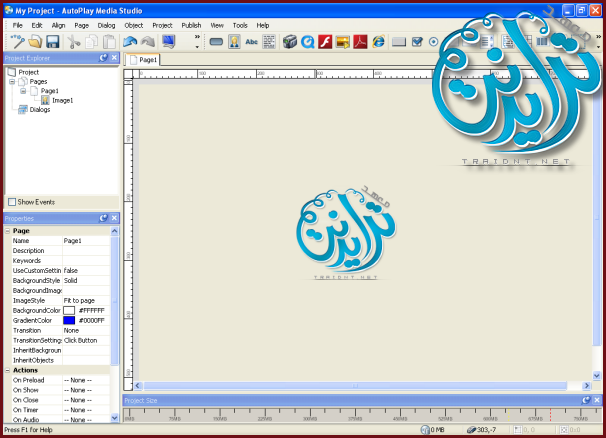The height and width of the screenshot is (438, 606).
Task: Add a Flash object
Action: pyautogui.click(x=325, y=41)
